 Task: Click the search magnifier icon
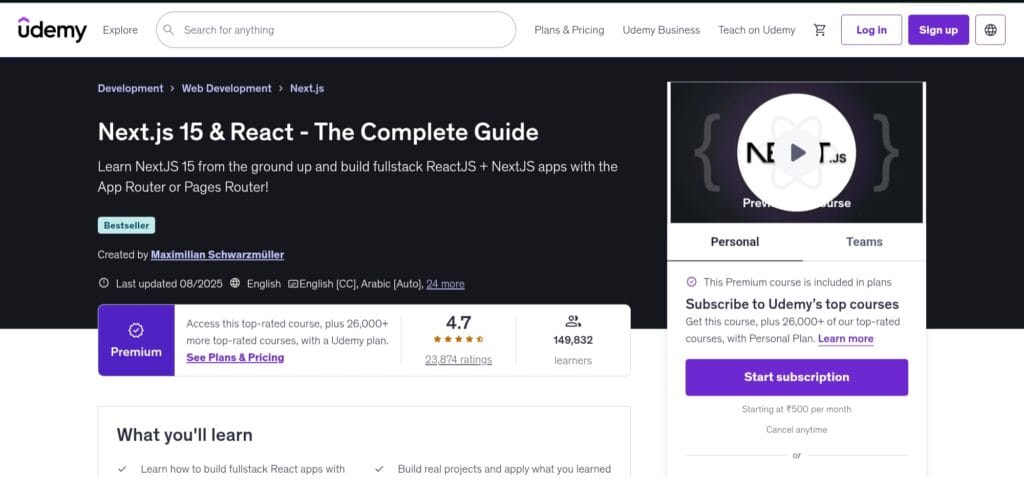(170, 30)
